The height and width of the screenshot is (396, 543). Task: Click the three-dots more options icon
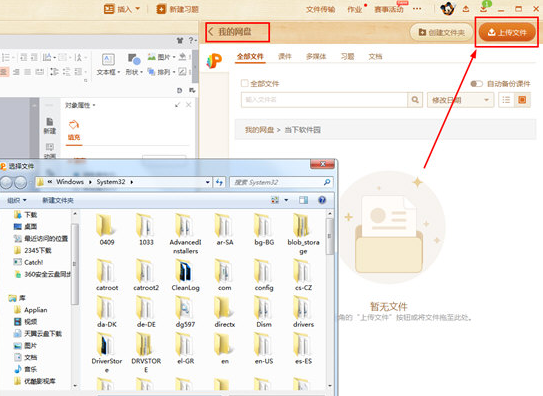417,9
